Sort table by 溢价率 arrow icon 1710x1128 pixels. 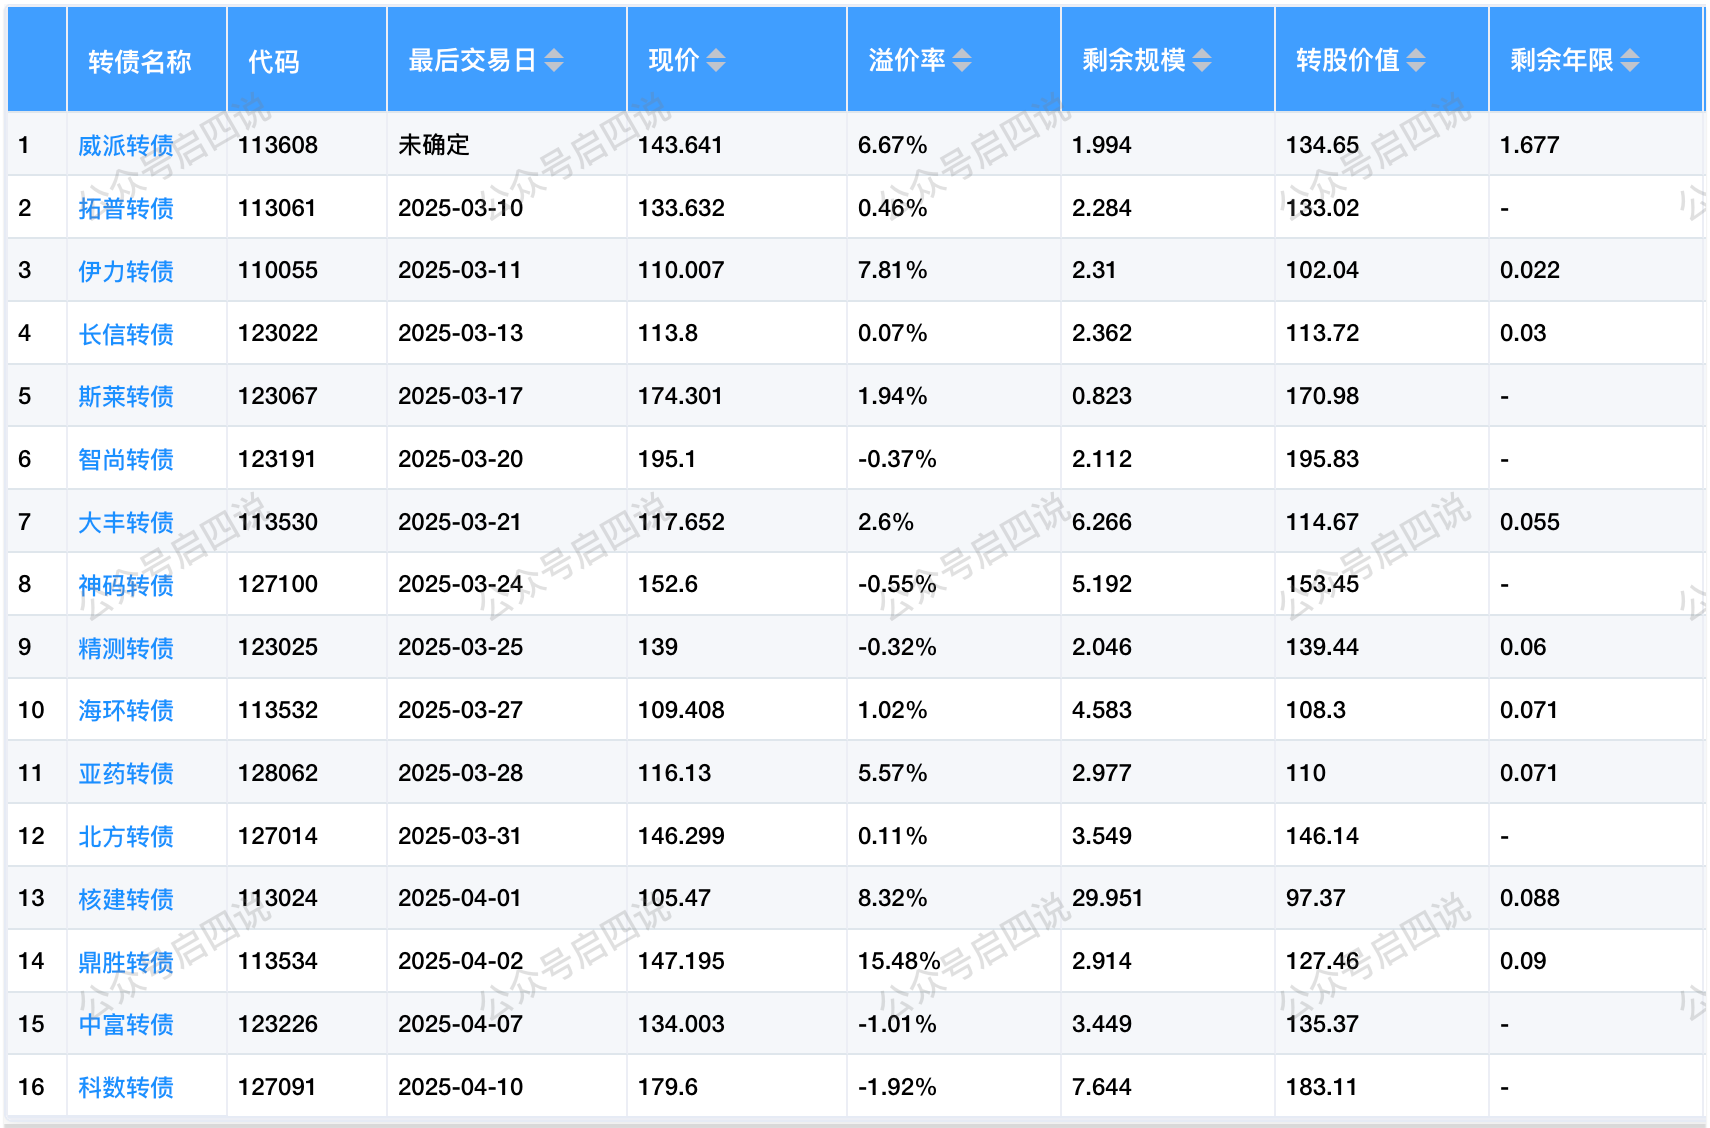[962, 61]
